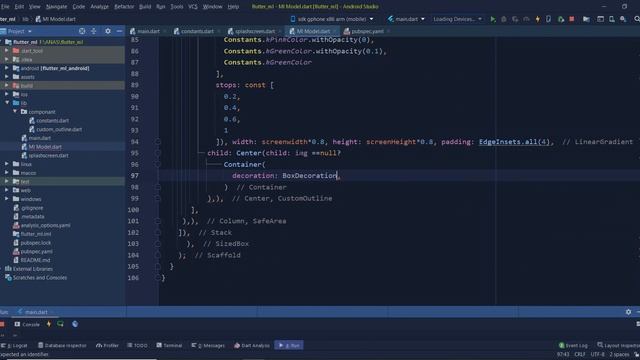Open Layout Inspector in status bar
The width and height of the screenshot is (640, 360).
click(x=618, y=345)
